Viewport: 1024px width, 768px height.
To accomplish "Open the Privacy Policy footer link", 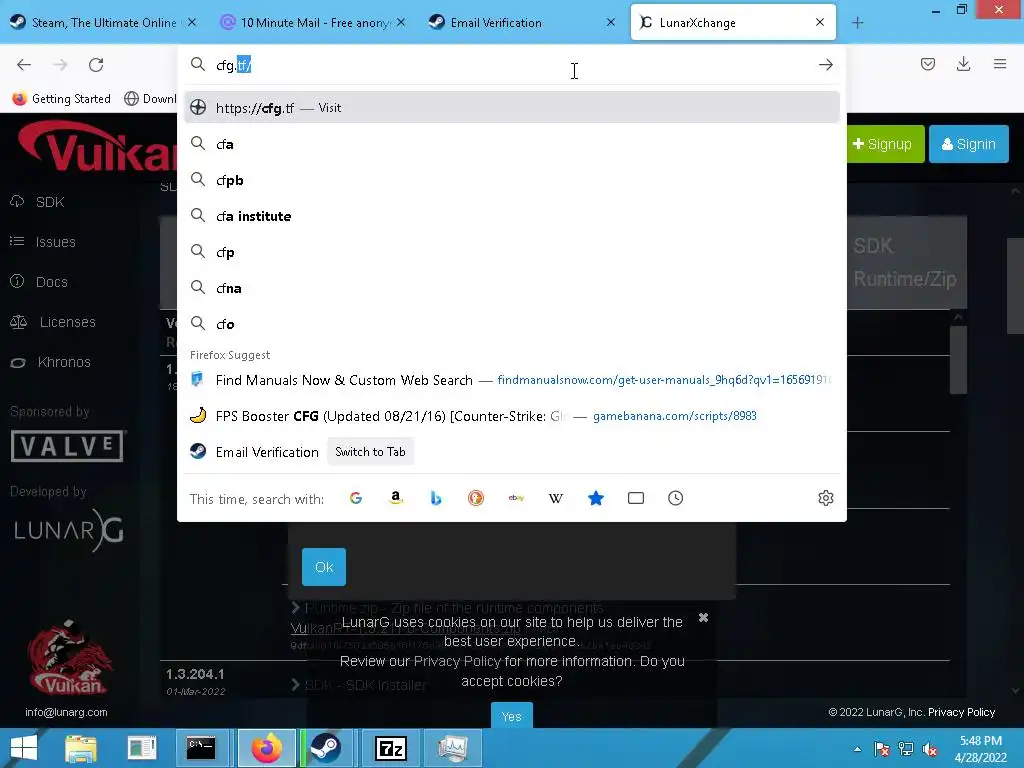I will click(x=961, y=712).
